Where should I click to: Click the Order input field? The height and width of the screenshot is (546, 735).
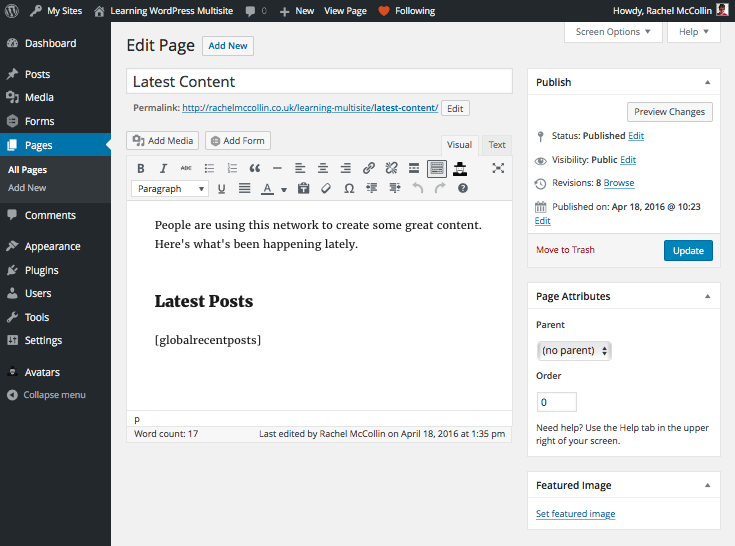[x=556, y=402]
